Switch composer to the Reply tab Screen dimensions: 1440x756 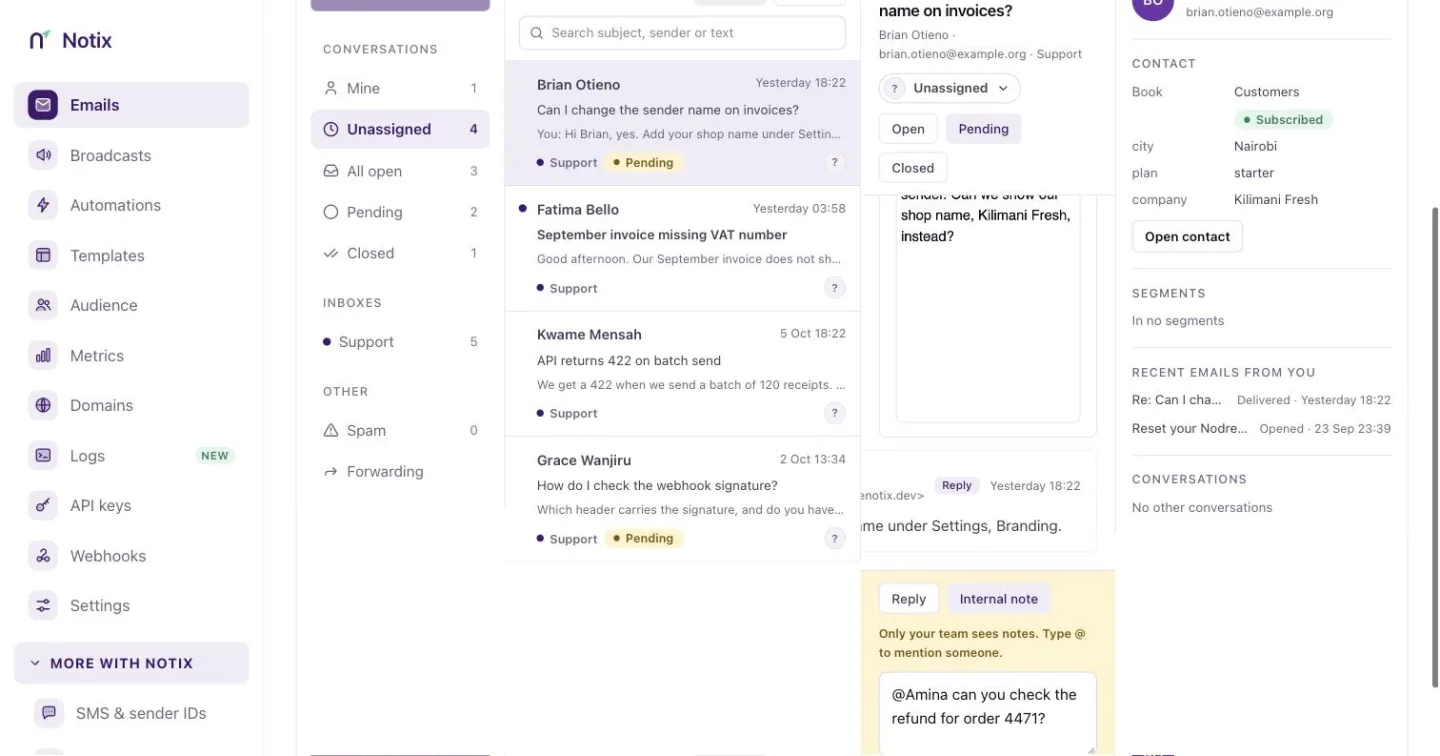tap(909, 599)
